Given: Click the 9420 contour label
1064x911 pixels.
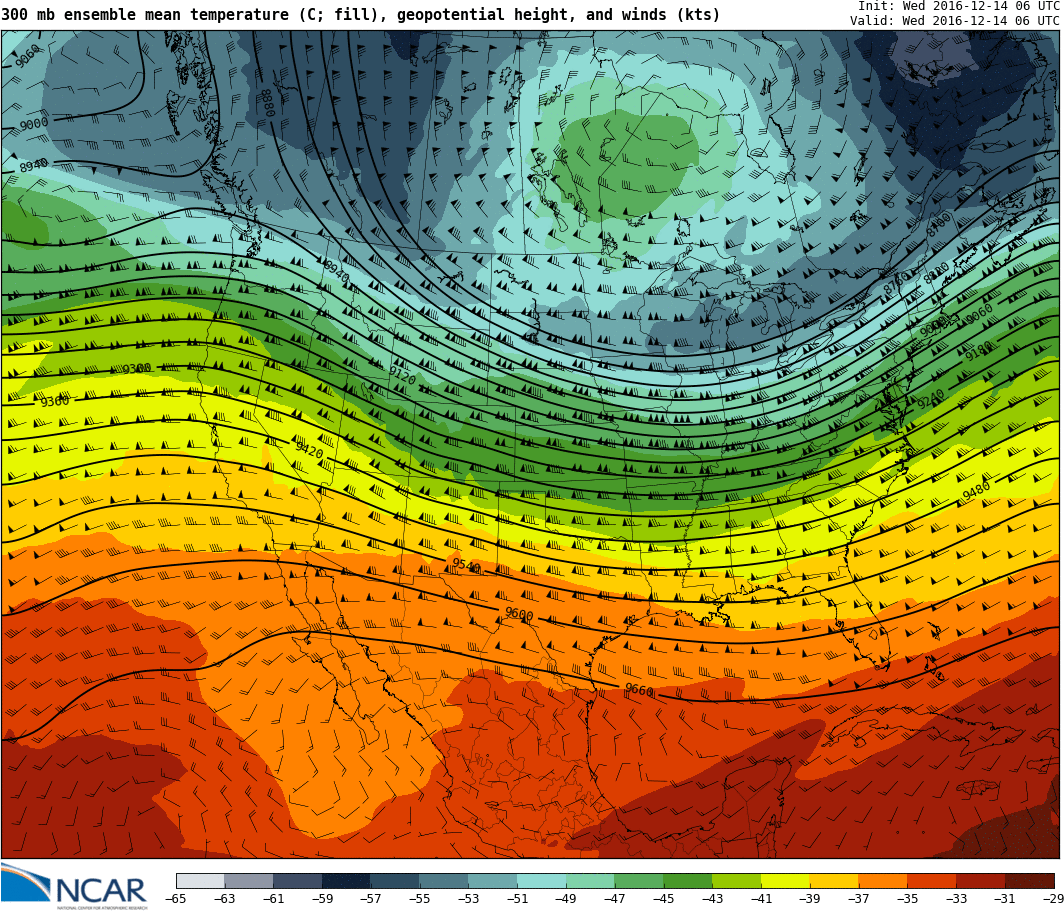Looking at the screenshot, I should 309,448.
